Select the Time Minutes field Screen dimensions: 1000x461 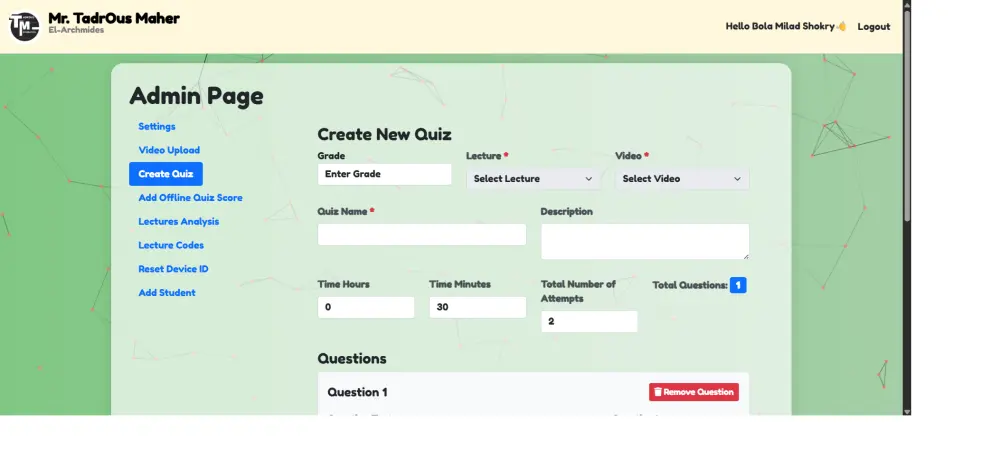pyautogui.click(x=477, y=308)
